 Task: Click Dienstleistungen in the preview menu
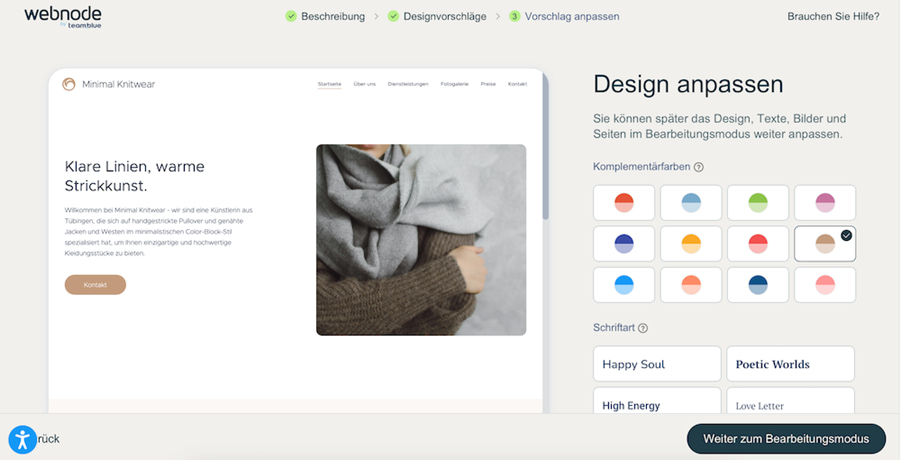pyautogui.click(x=408, y=84)
